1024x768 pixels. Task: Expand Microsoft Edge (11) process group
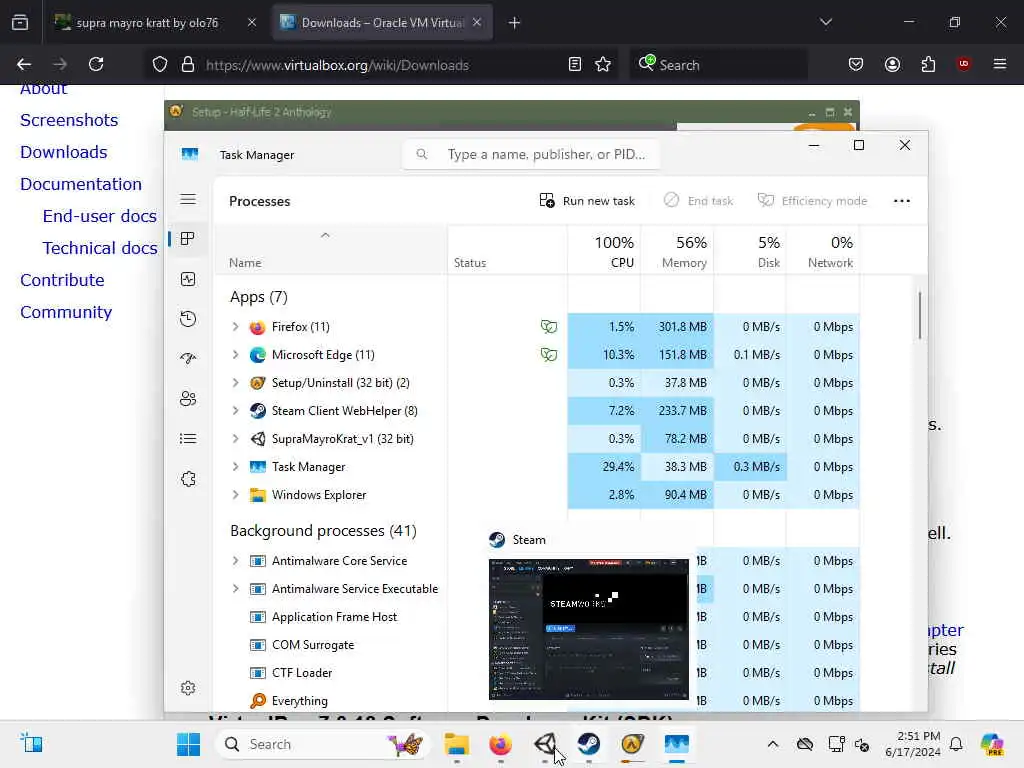[x=235, y=355]
